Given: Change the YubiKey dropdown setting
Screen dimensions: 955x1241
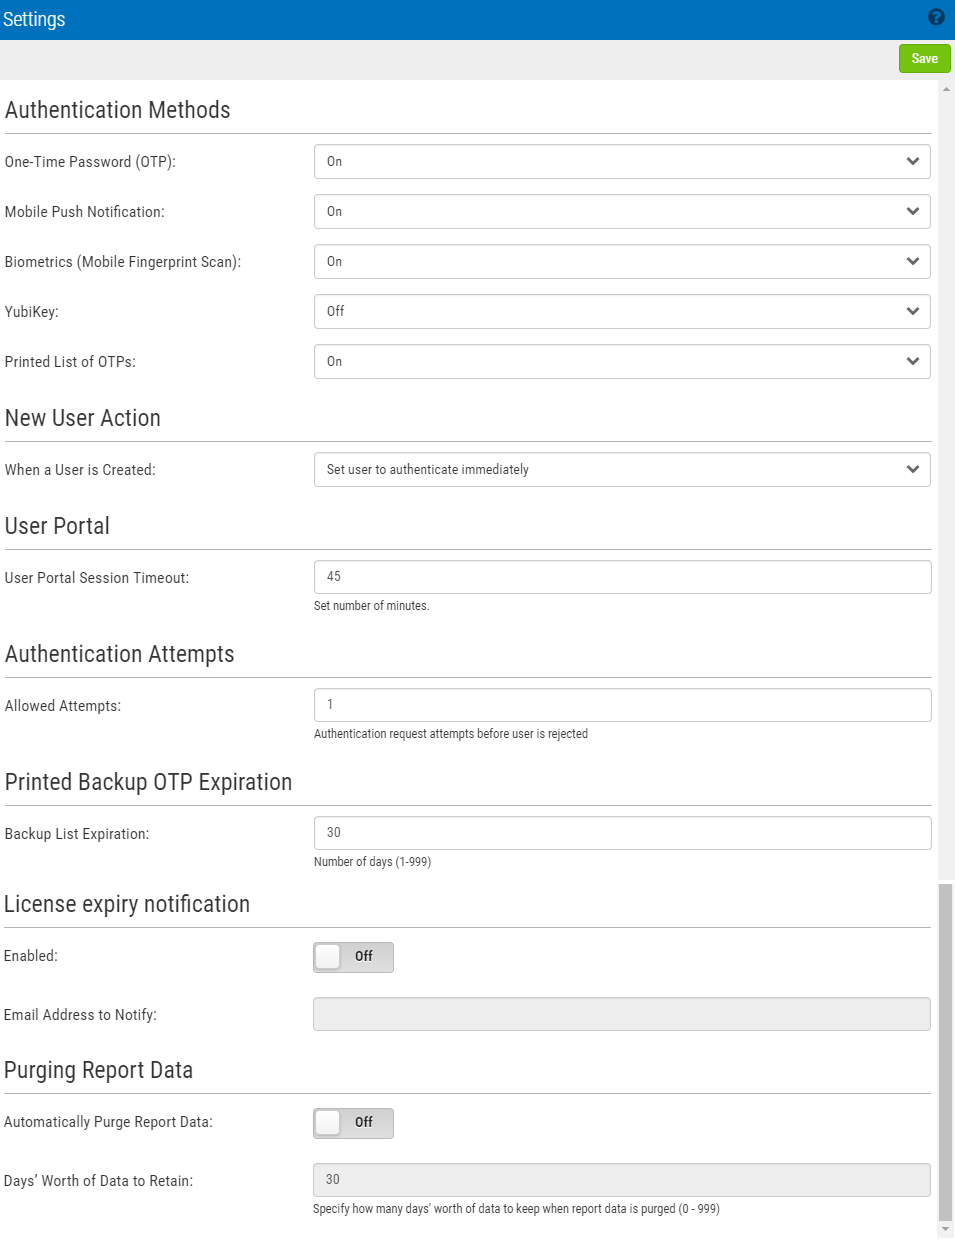Looking at the screenshot, I should pos(622,312).
